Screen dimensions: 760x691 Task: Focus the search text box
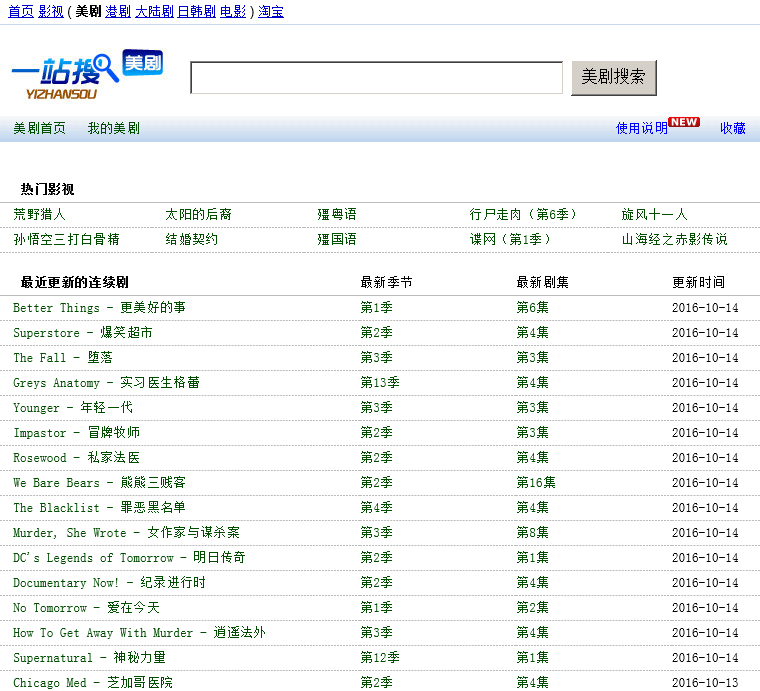(x=377, y=78)
